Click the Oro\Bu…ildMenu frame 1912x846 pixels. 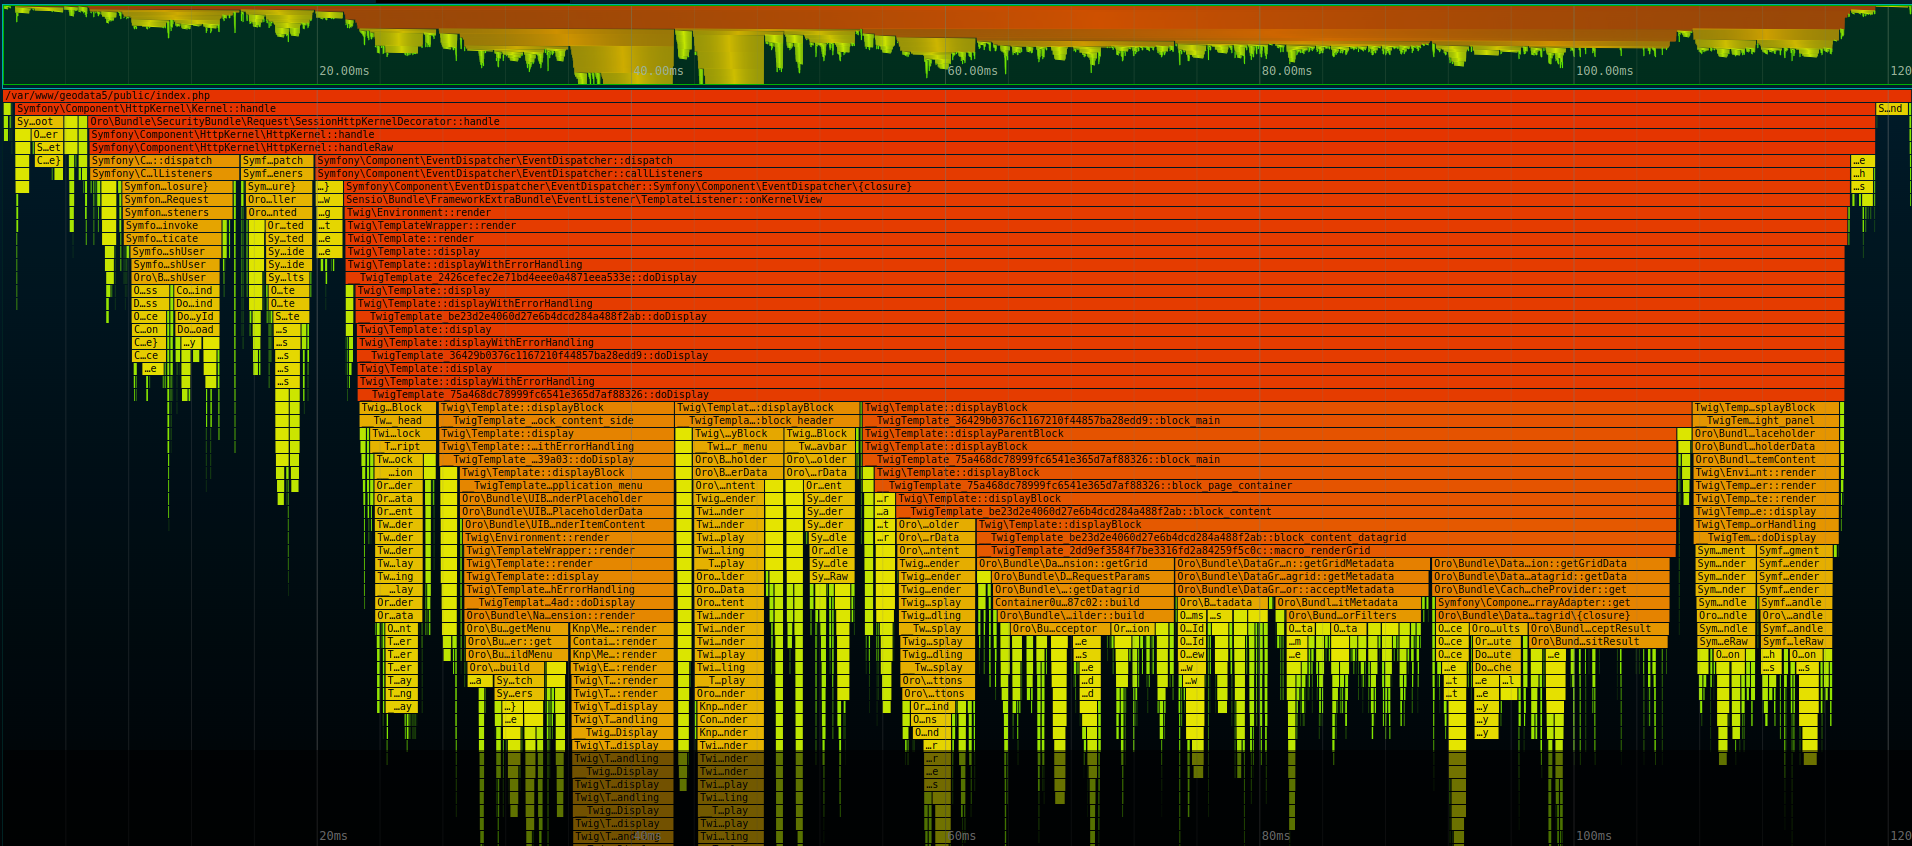(517, 655)
